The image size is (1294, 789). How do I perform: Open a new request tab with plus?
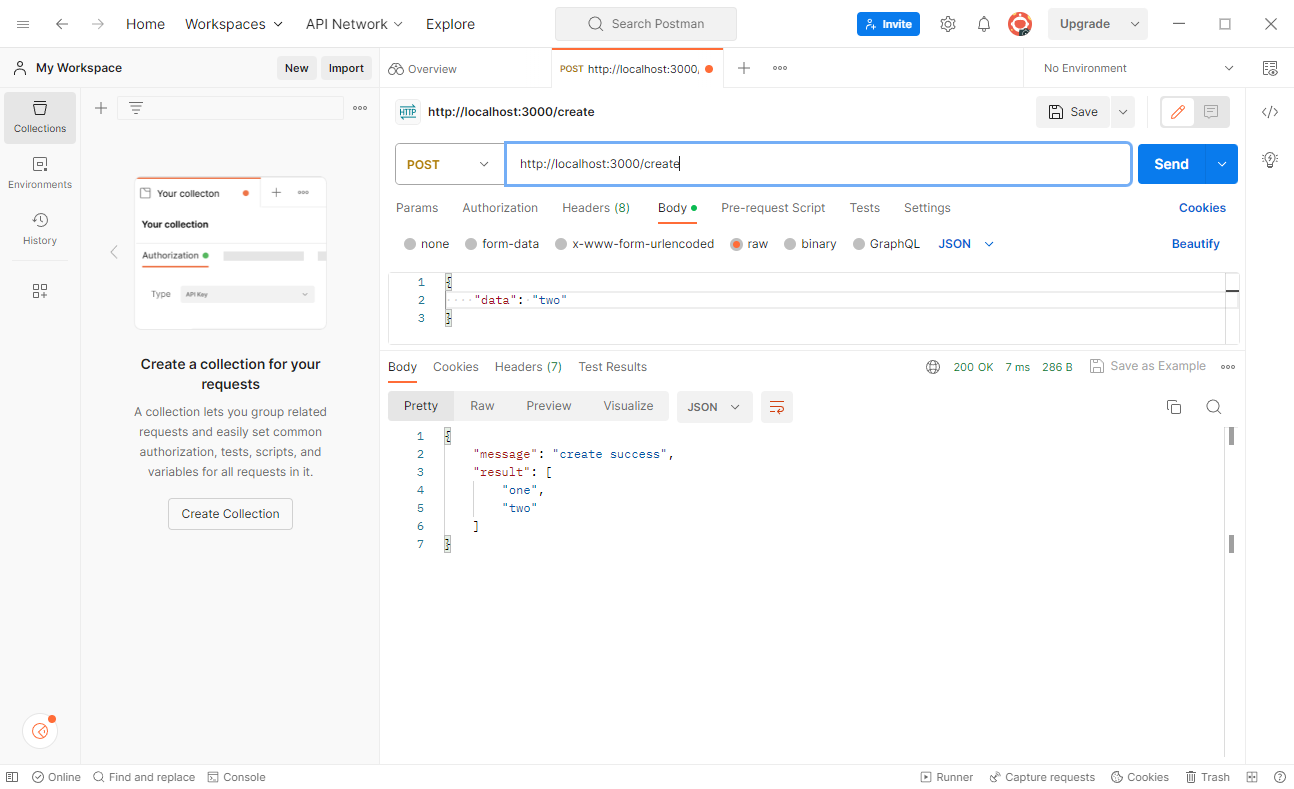click(x=744, y=68)
